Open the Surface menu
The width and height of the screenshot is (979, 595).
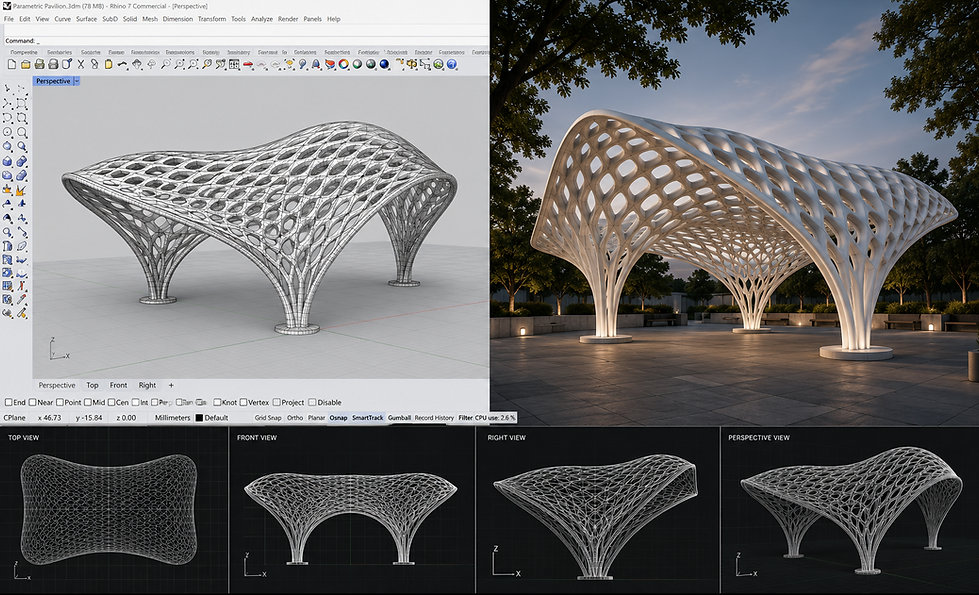pos(86,19)
